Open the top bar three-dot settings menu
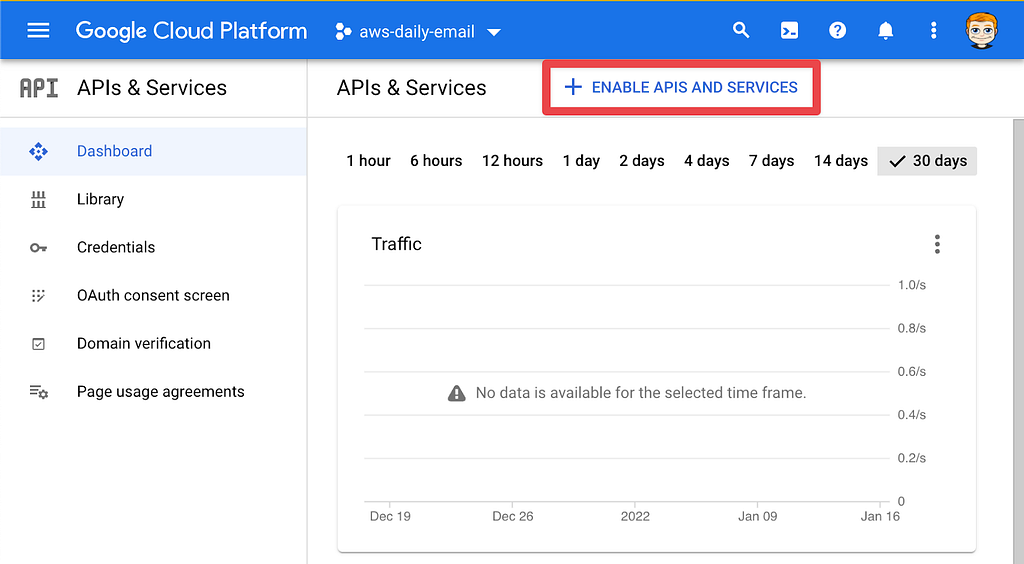This screenshot has height=564, width=1024. [933, 31]
